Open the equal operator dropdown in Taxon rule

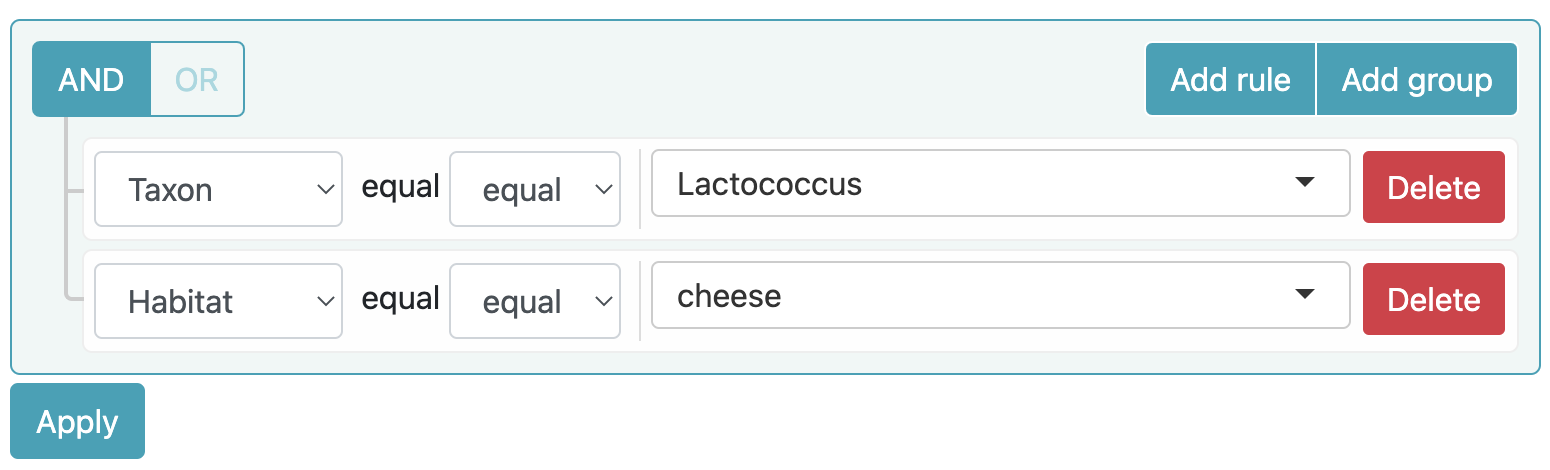[535, 189]
